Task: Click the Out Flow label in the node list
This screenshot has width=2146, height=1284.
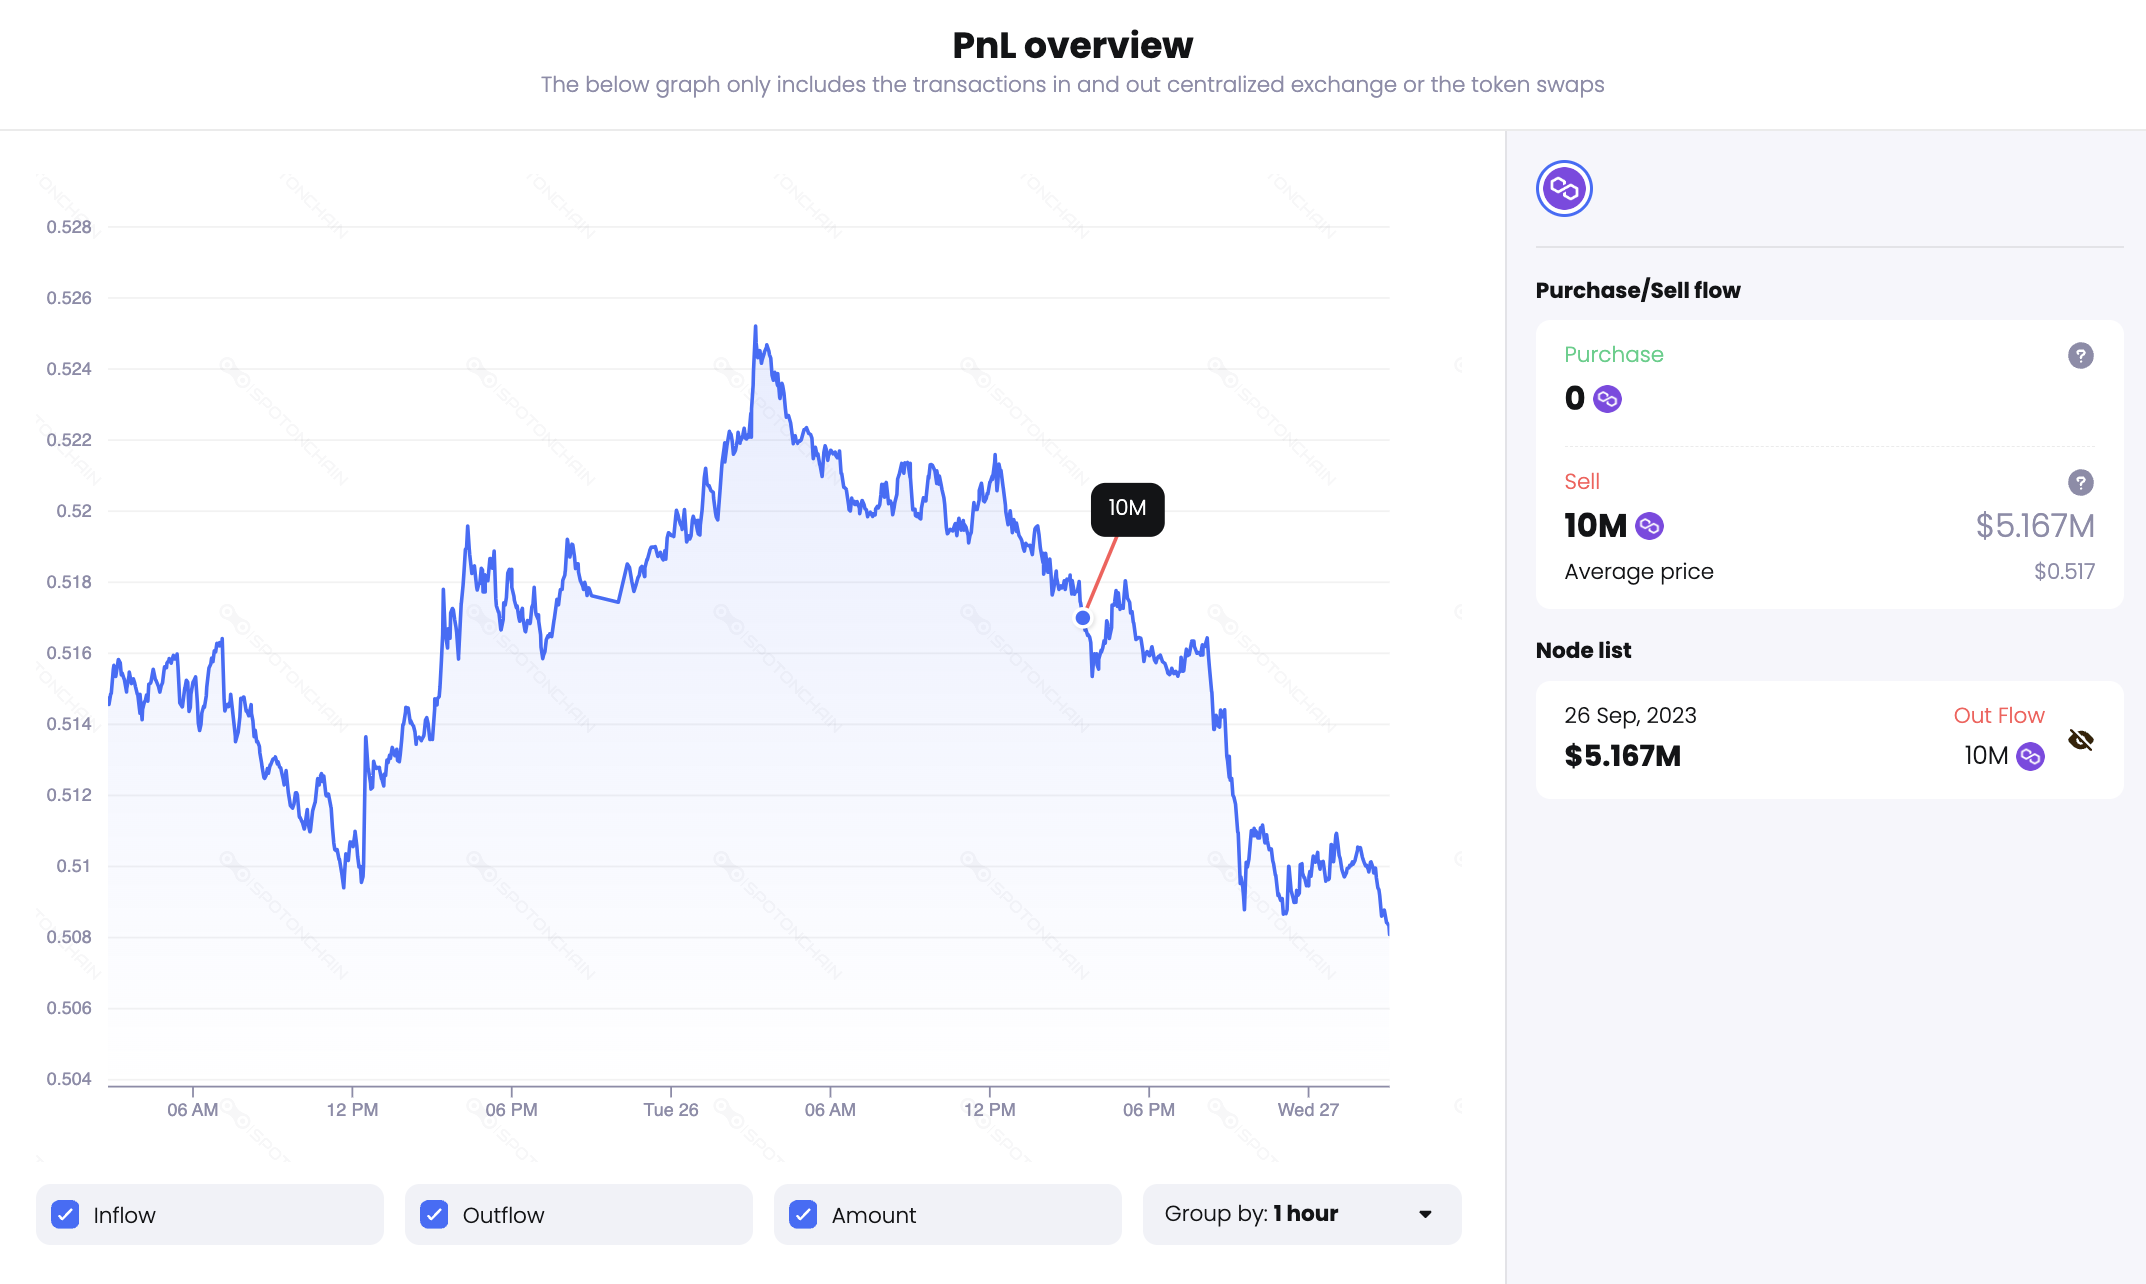Action: click(x=1998, y=715)
